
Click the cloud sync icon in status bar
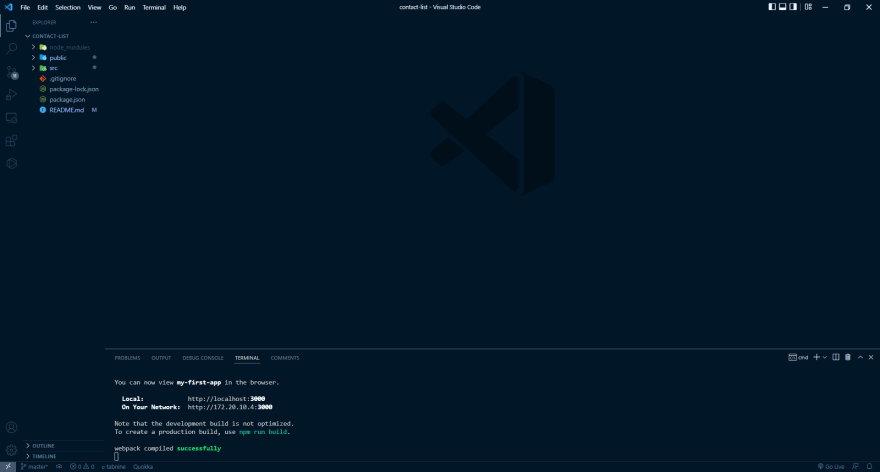[x=59, y=466]
